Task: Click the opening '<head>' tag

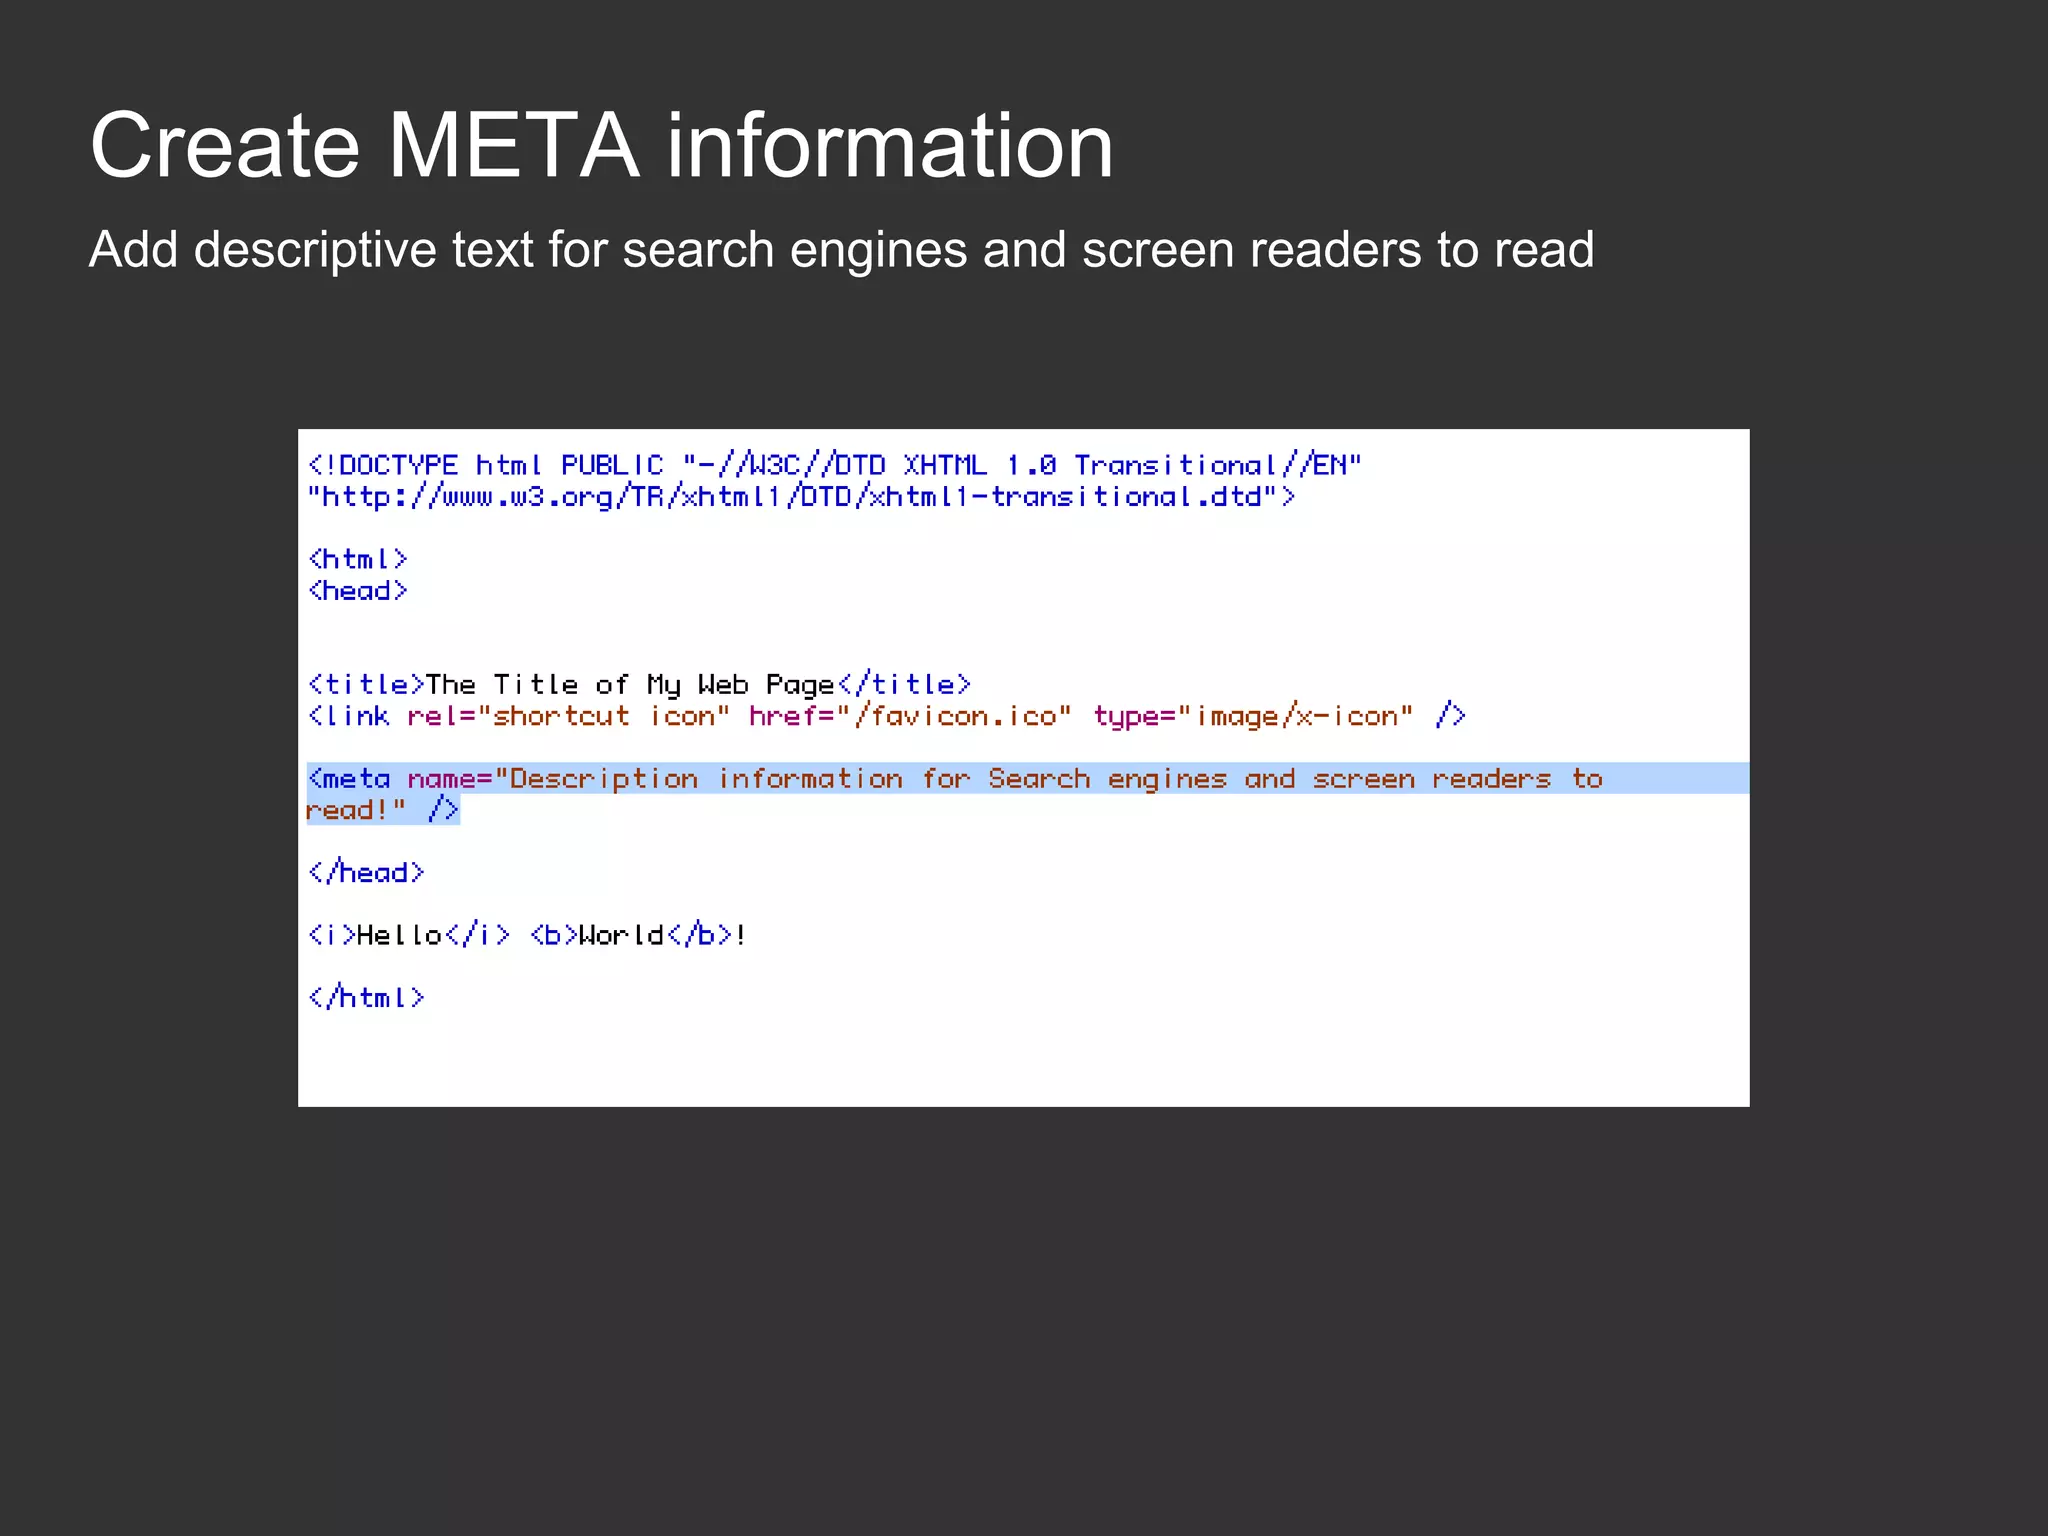Action: point(358,591)
